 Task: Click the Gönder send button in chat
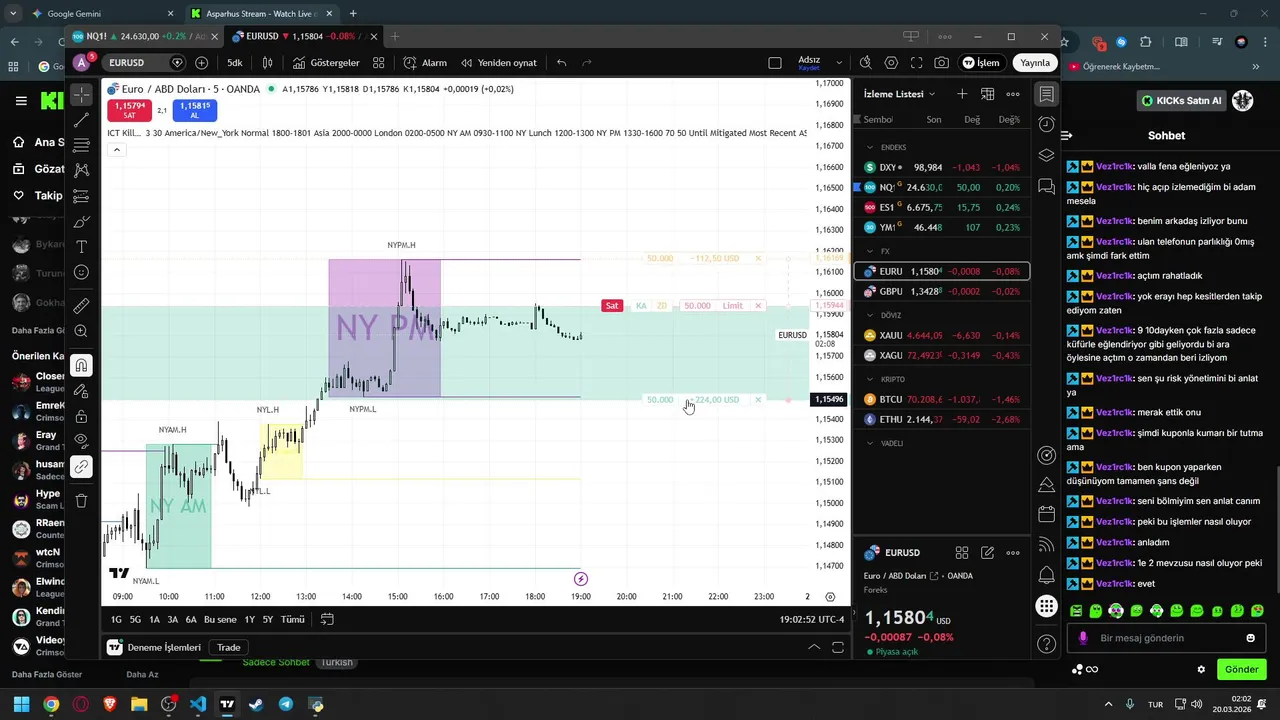click(1242, 669)
